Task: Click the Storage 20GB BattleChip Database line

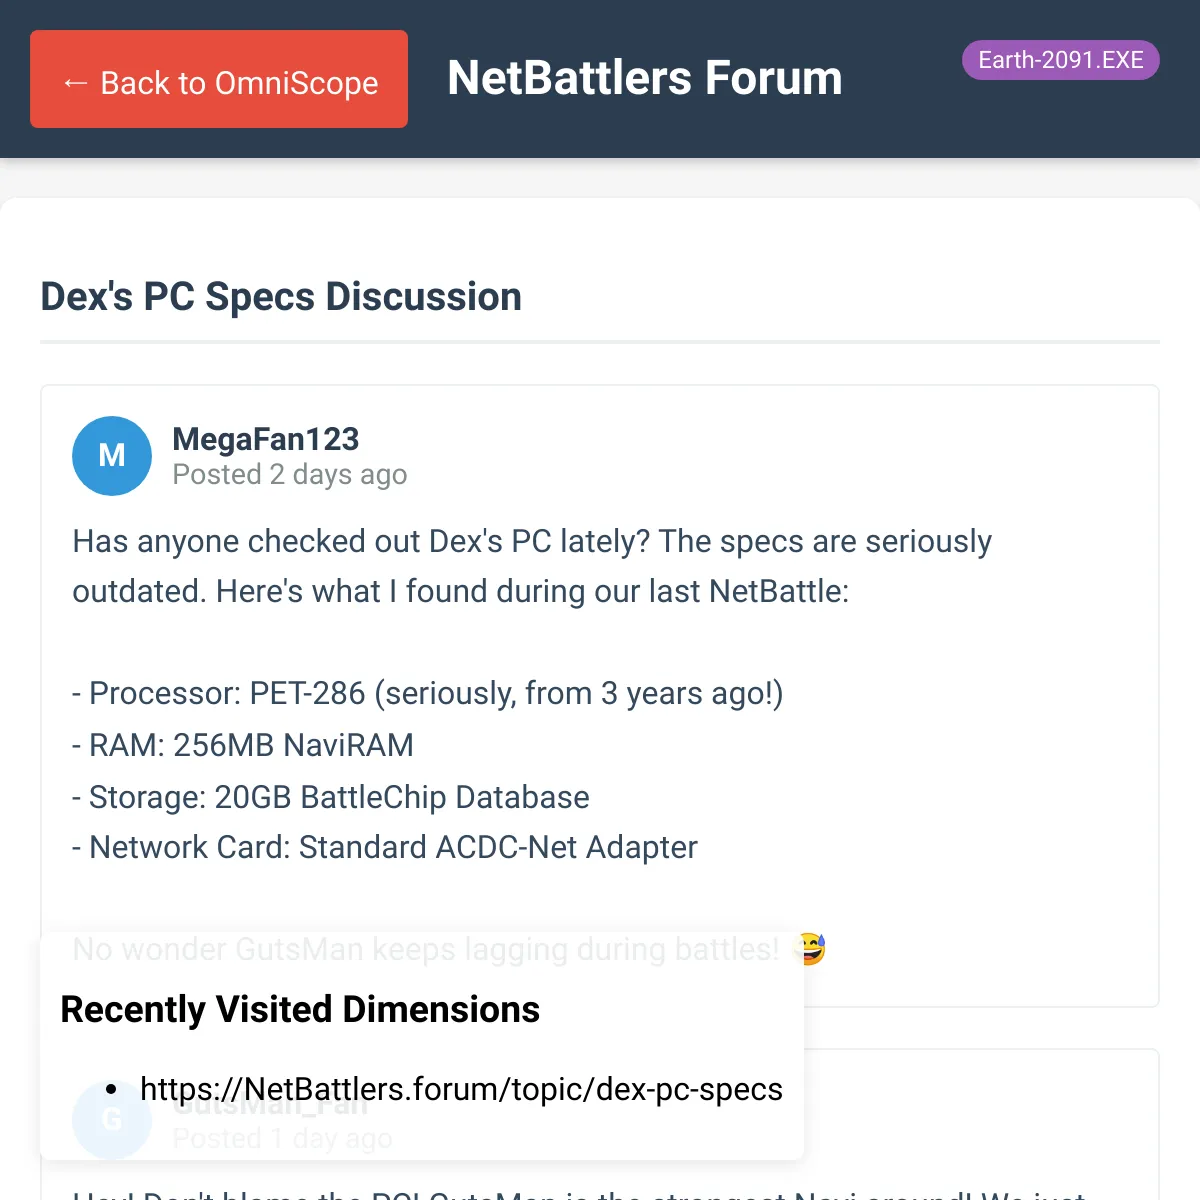Action: pos(331,797)
